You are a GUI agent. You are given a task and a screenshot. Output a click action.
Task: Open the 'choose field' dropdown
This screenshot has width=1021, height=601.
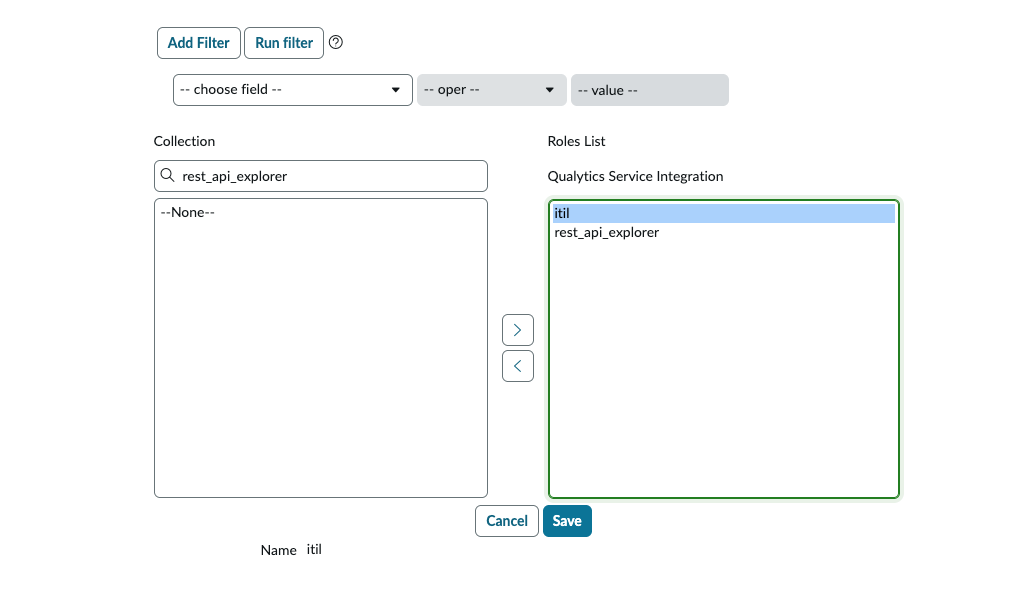292,90
